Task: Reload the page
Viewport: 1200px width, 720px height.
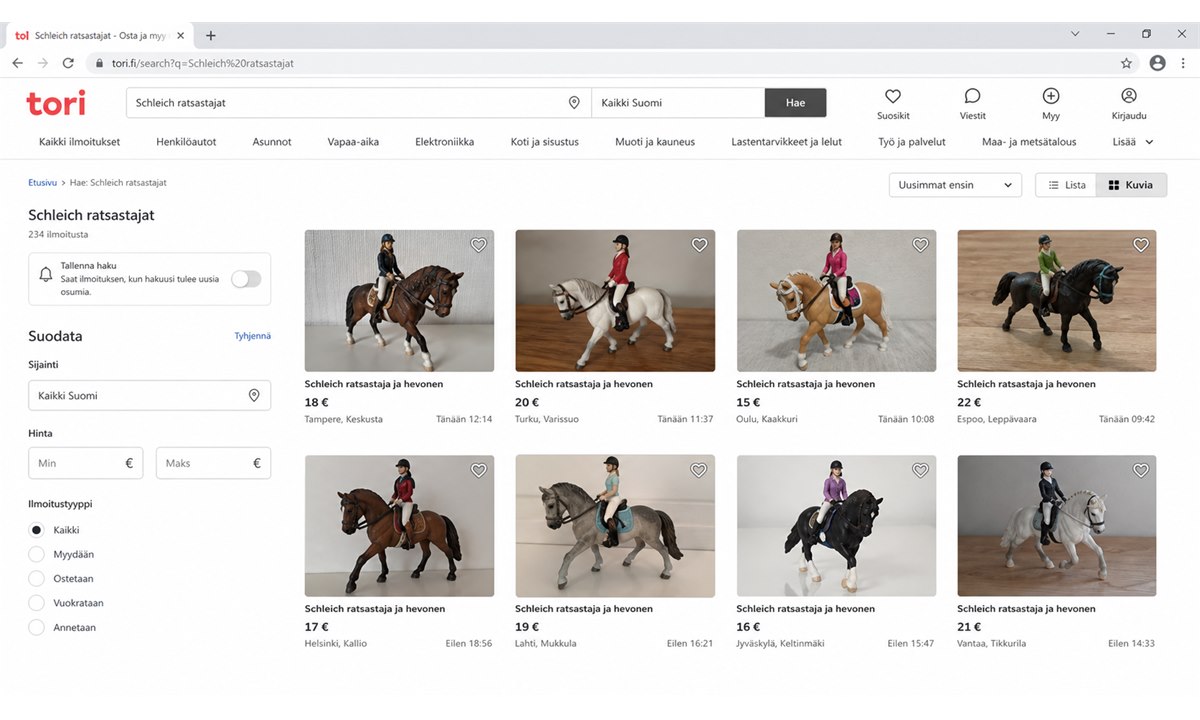Action: coord(68,63)
